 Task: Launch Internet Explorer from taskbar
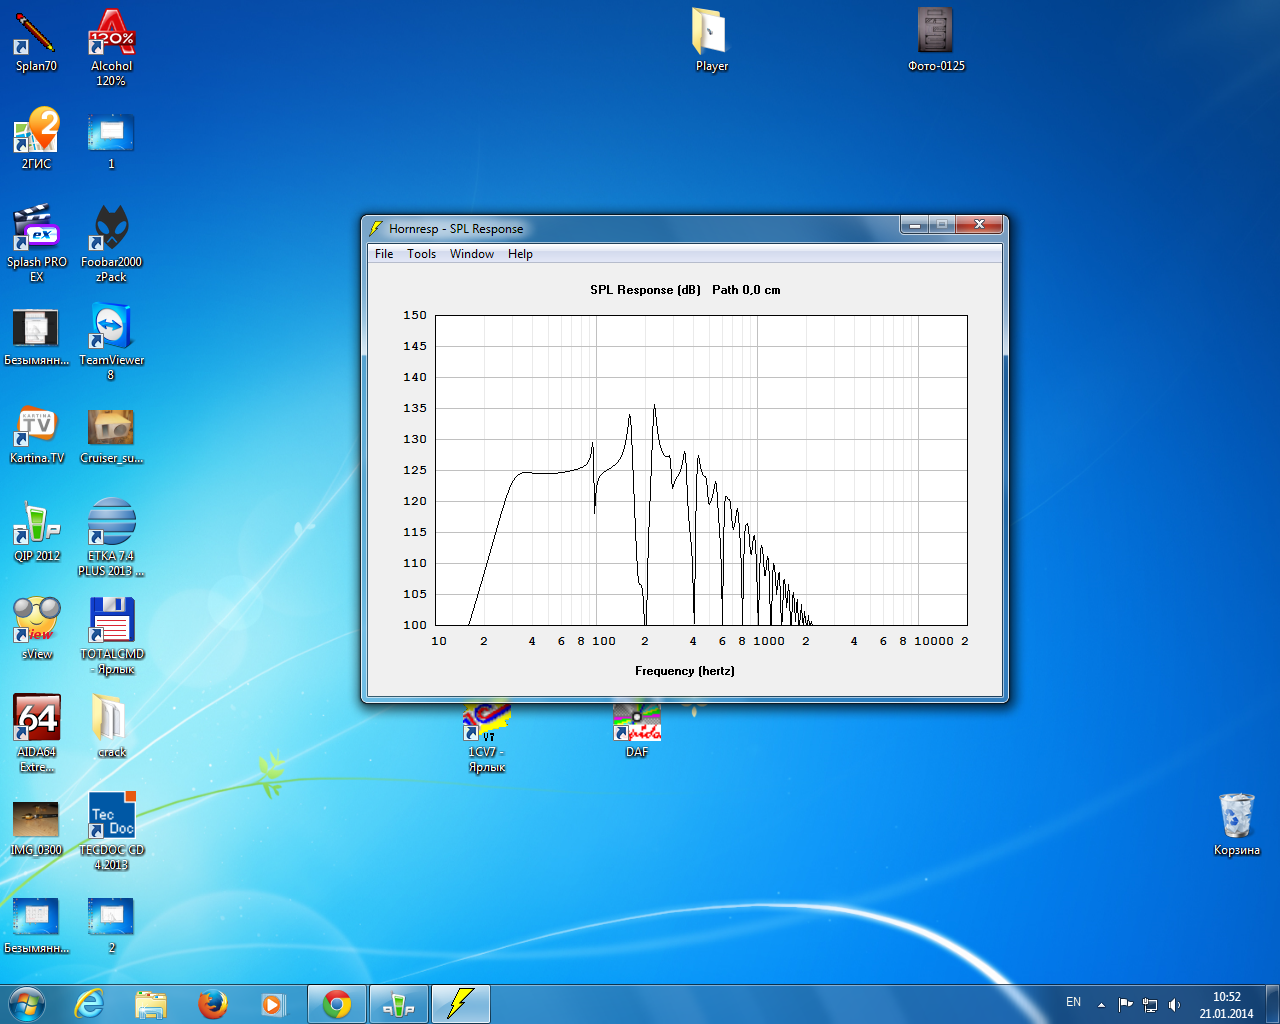[x=90, y=1004]
